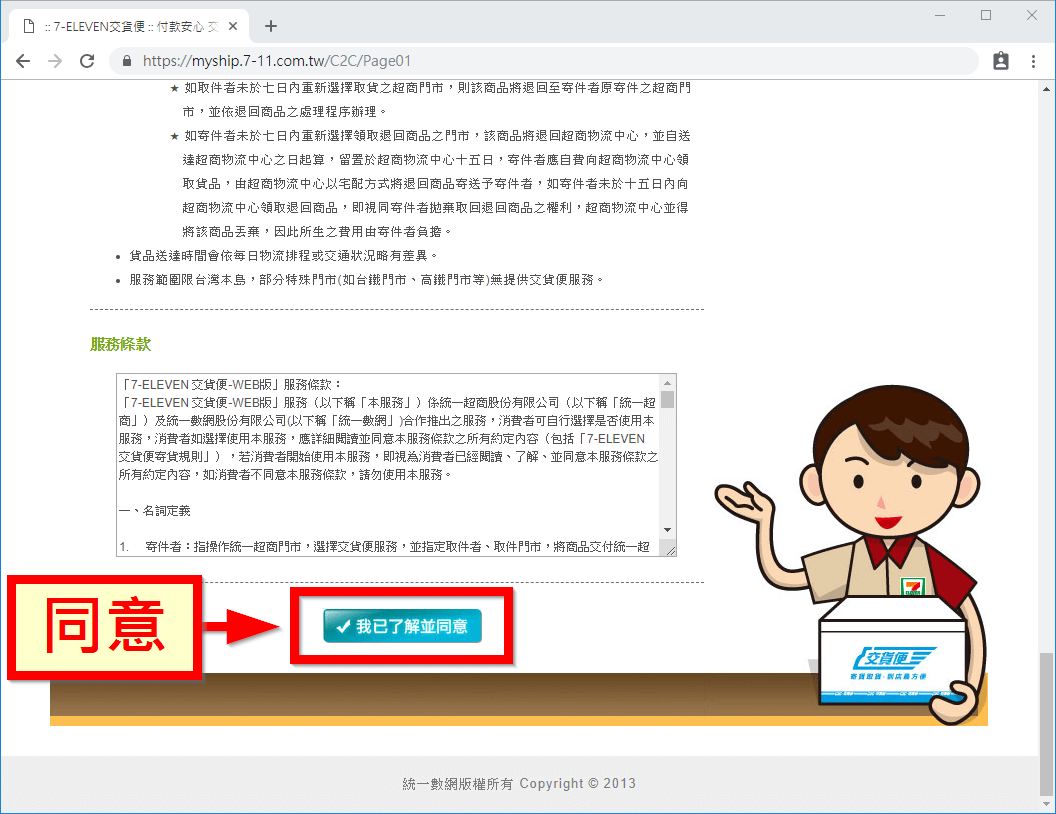Click the 我已了解並同意 agree button
The height and width of the screenshot is (814, 1056).
pos(402,626)
